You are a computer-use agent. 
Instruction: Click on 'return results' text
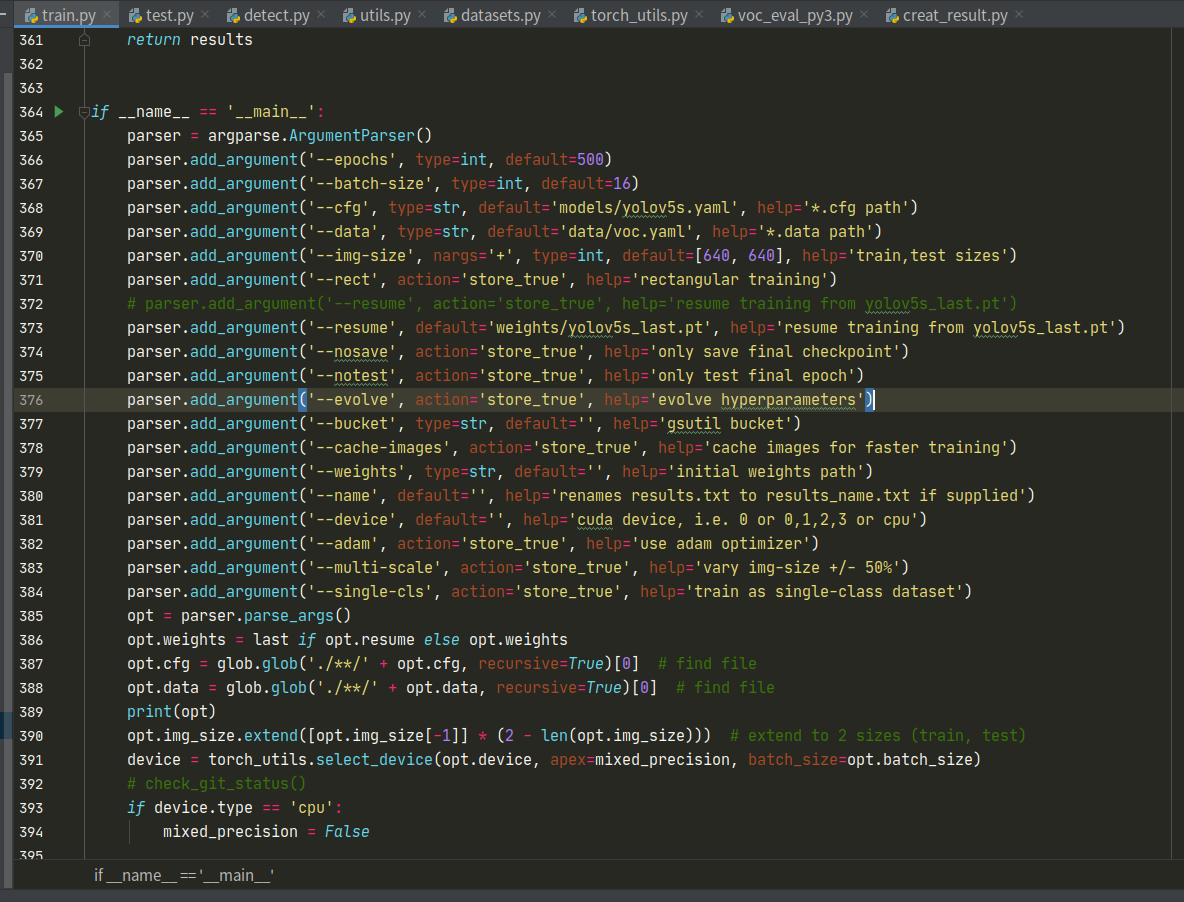190,39
